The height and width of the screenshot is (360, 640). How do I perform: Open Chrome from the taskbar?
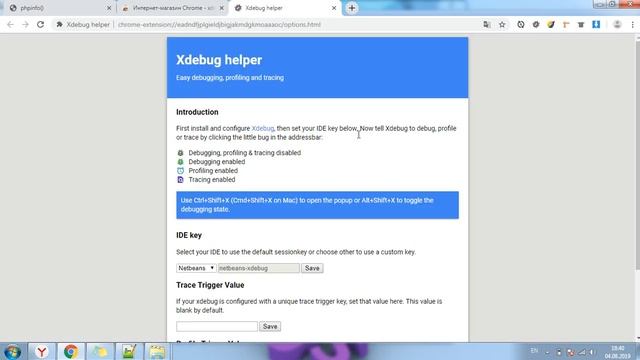tap(71, 351)
